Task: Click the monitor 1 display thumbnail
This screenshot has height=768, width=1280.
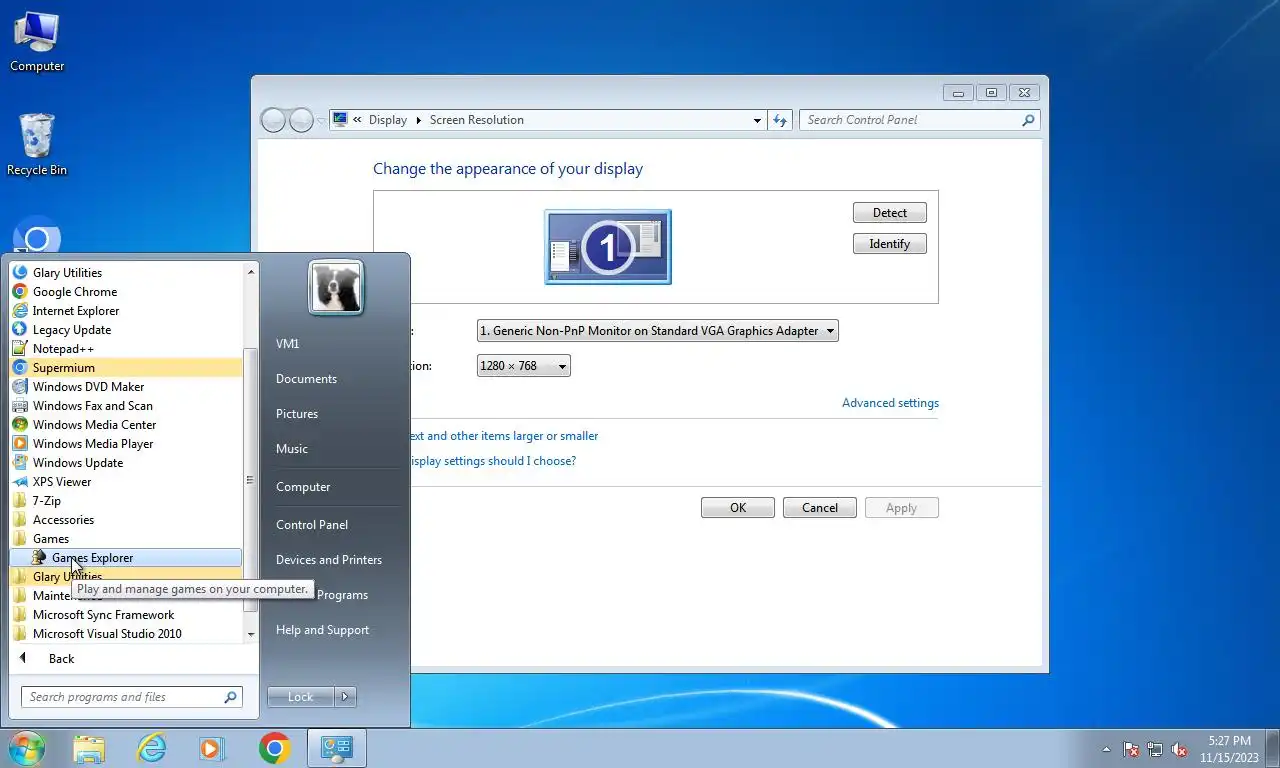Action: 608,247
